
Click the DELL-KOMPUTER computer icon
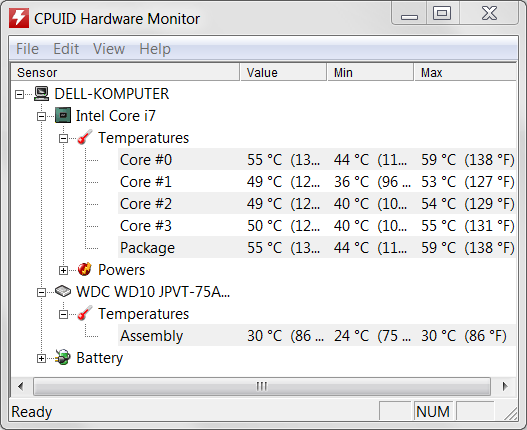coord(42,93)
